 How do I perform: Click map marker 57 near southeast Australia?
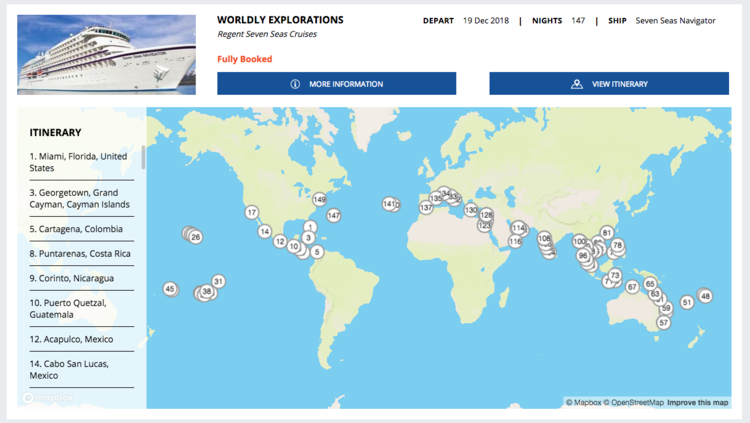point(663,323)
